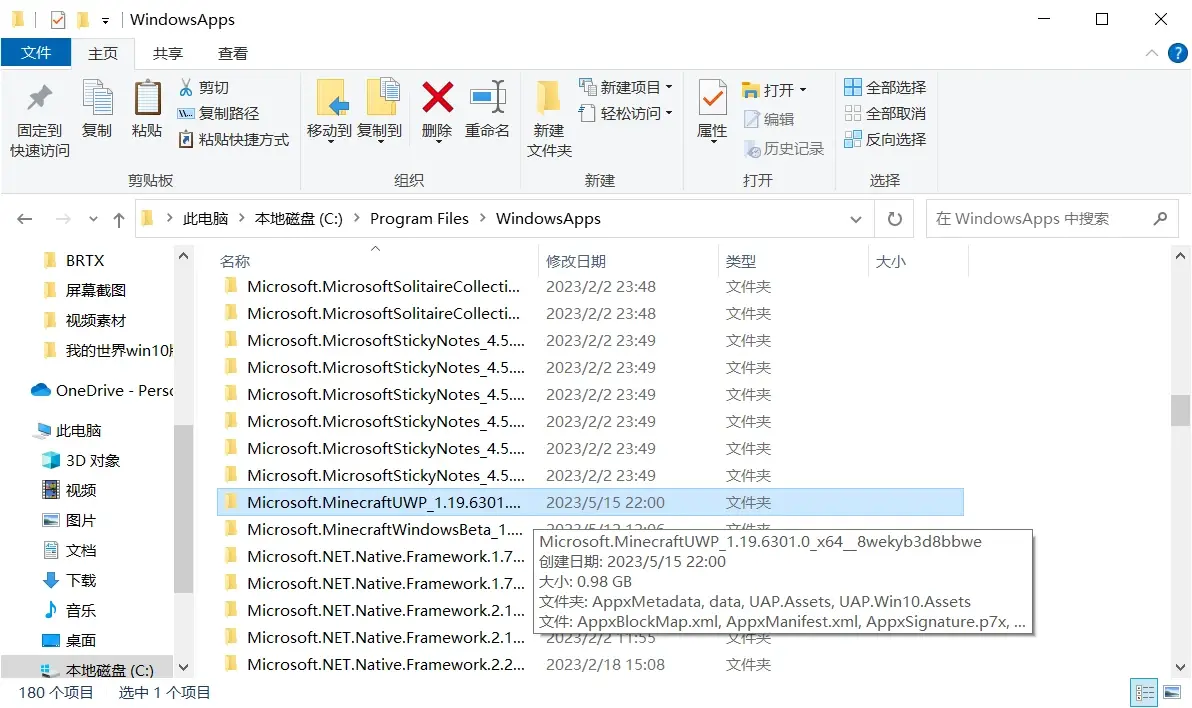Expand the address bar history dropdown
This screenshot has width=1192, height=708.
click(x=855, y=219)
